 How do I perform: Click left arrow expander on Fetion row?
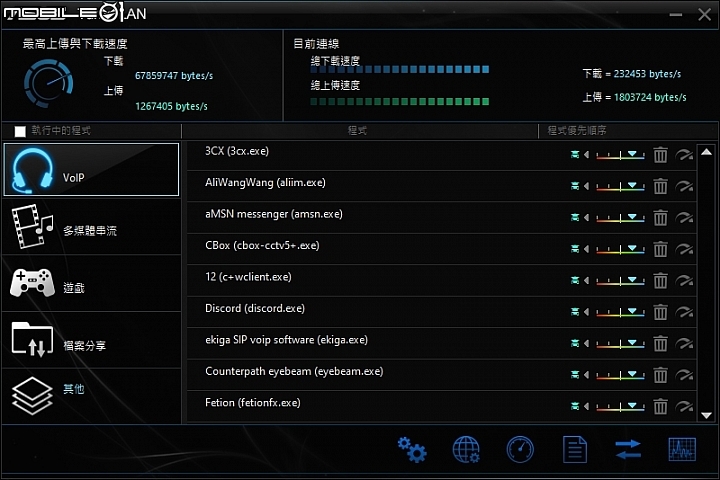[586, 406]
